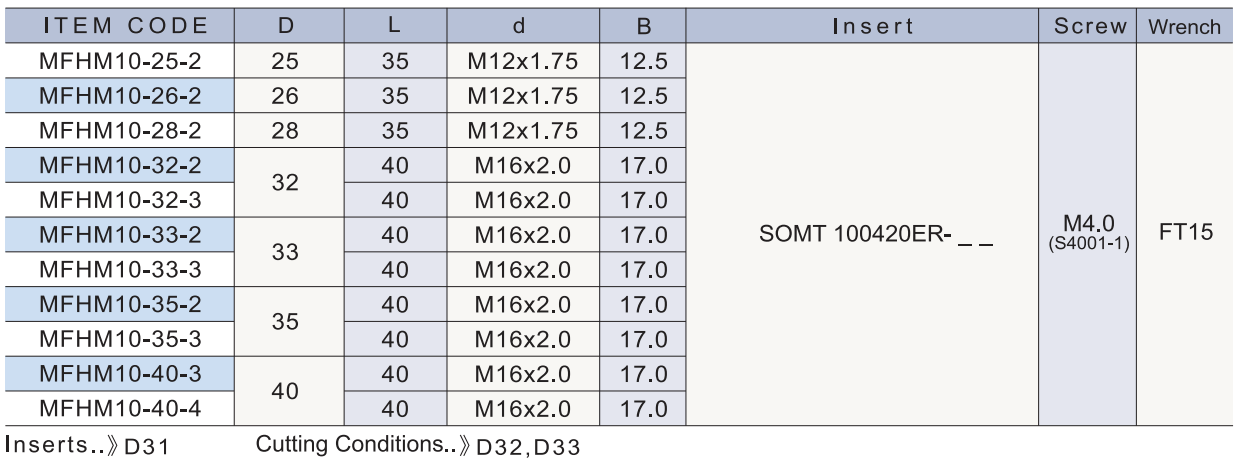The height and width of the screenshot is (473, 1234).
Task: Click the MFHM10-40-3 item code
Action: point(120,374)
